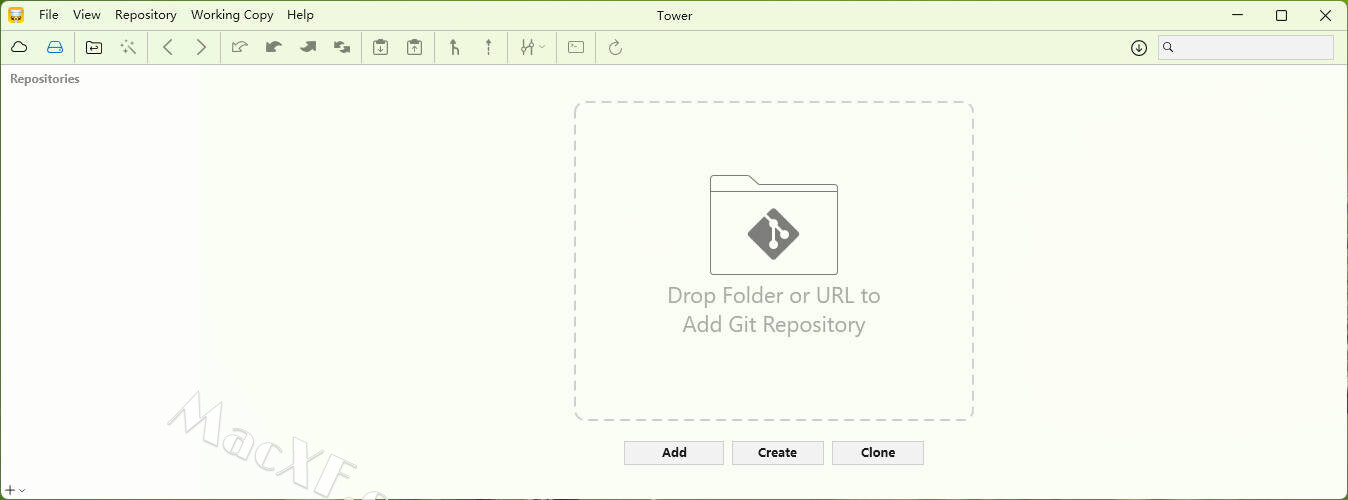This screenshot has width=1348, height=500.
Task: Click the Apply Stash clipboard icon
Action: coord(414,47)
